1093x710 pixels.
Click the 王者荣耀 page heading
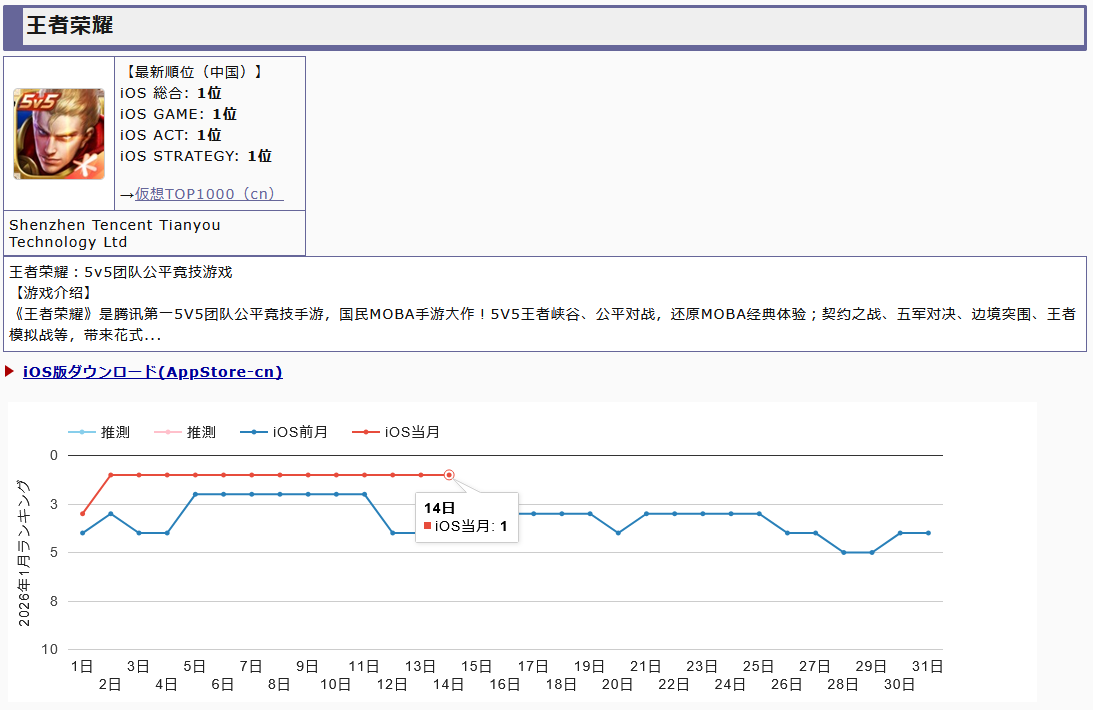pos(70,25)
